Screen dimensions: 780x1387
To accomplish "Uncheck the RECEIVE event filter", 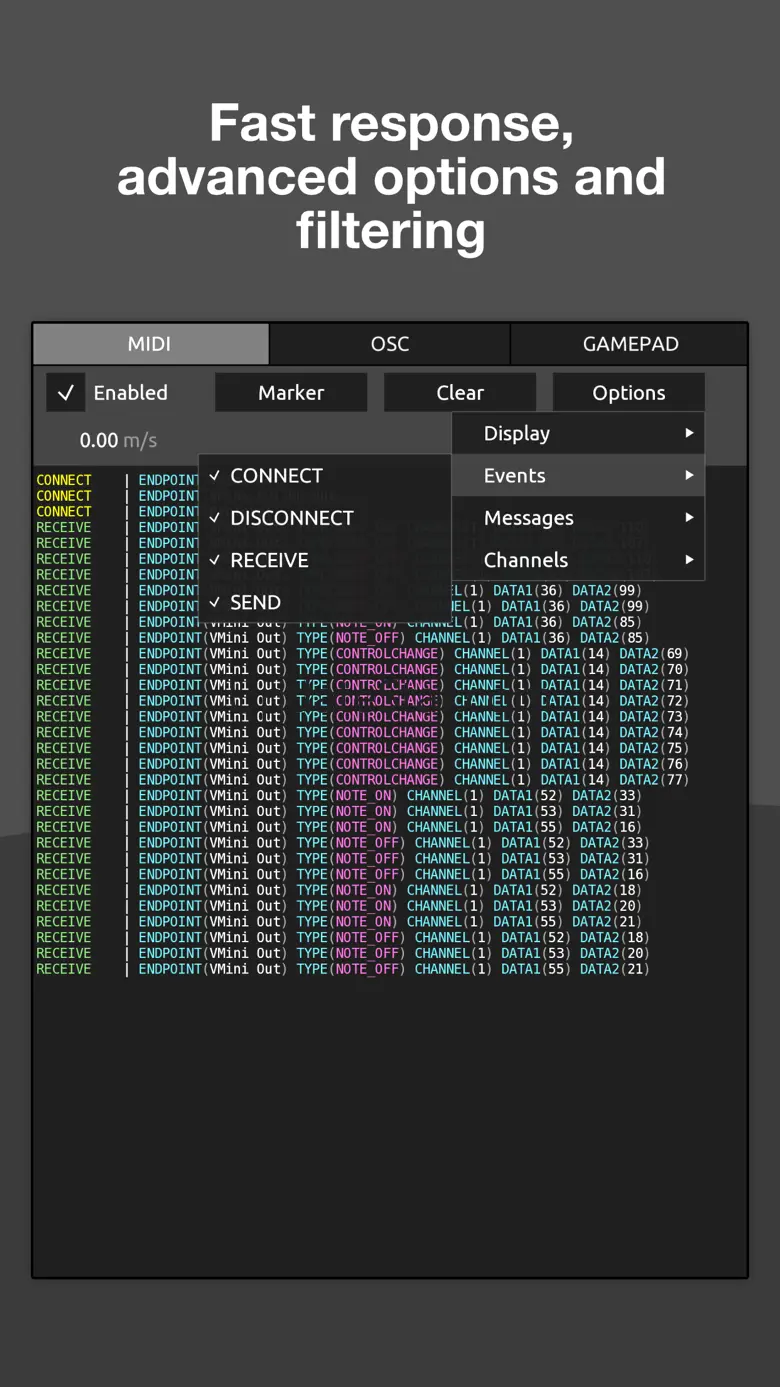I will tap(324, 560).
